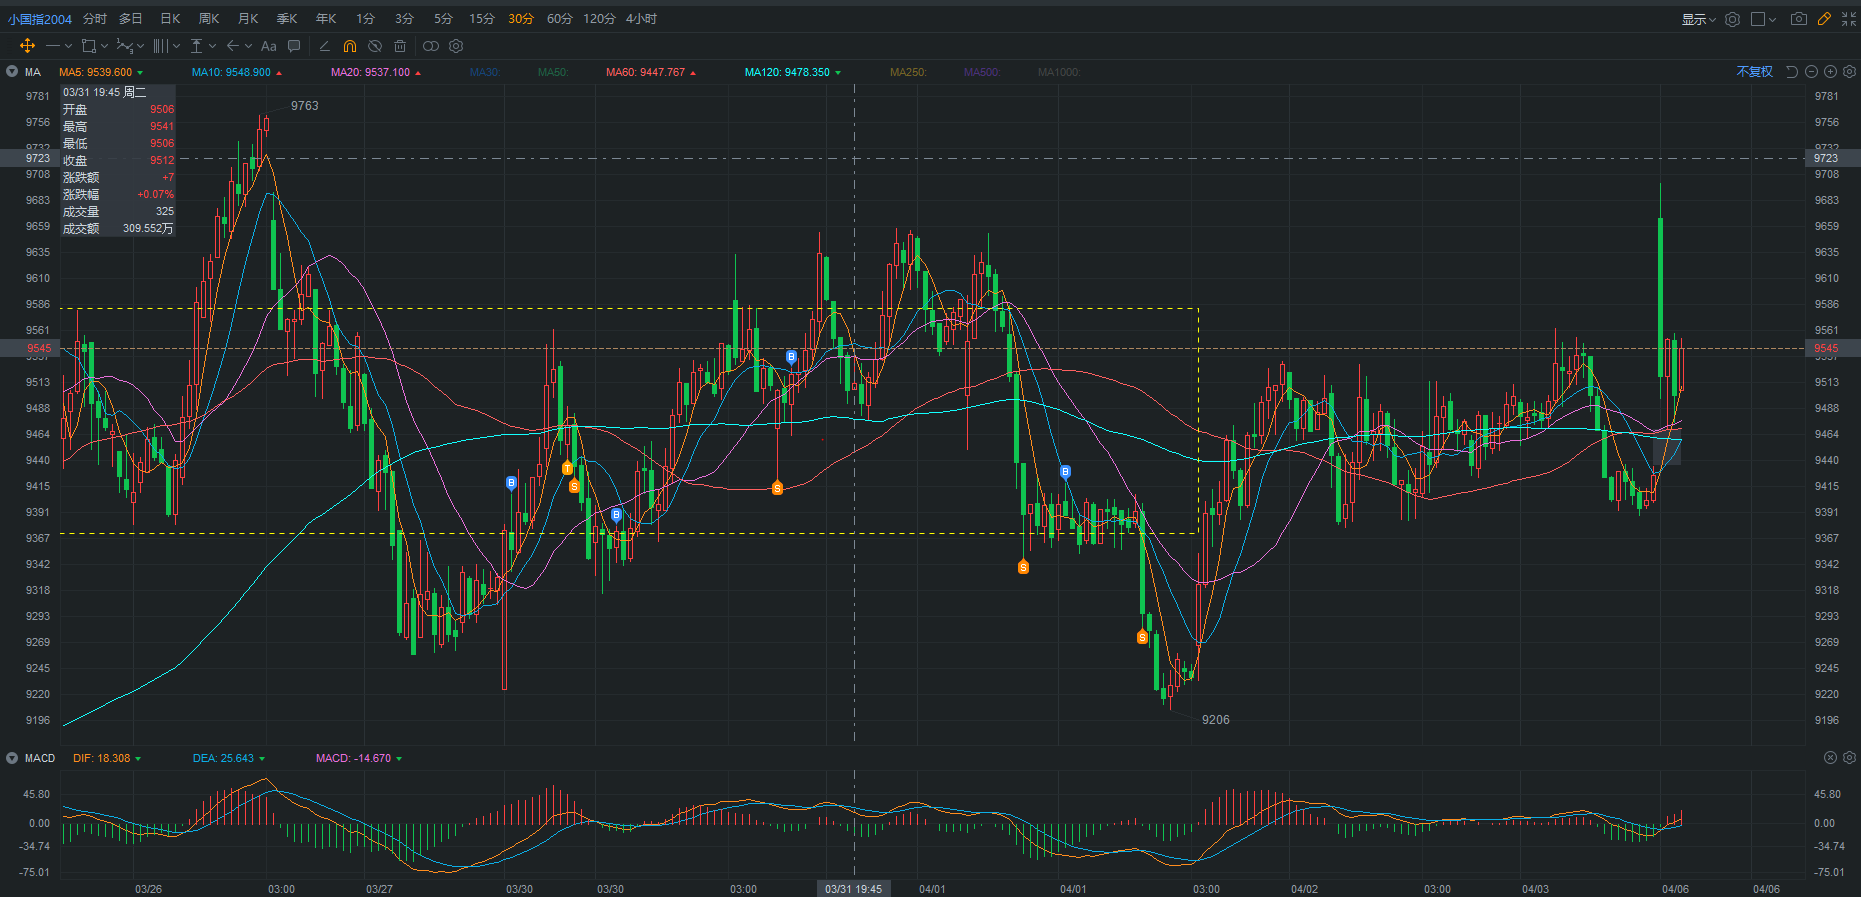Select the comment bubble note tool
Viewport: 1861px width, 897px height.
pyautogui.click(x=294, y=46)
